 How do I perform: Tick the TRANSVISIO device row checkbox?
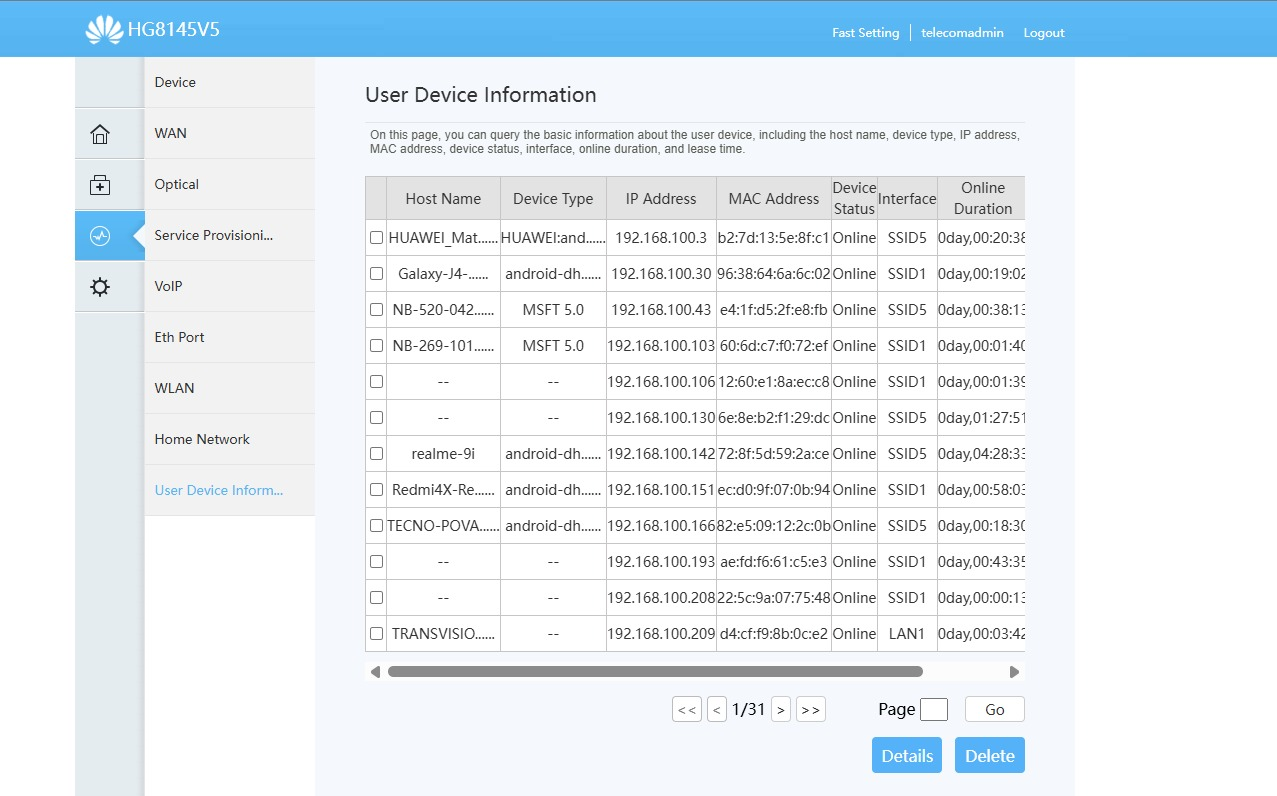[x=376, y=634]
